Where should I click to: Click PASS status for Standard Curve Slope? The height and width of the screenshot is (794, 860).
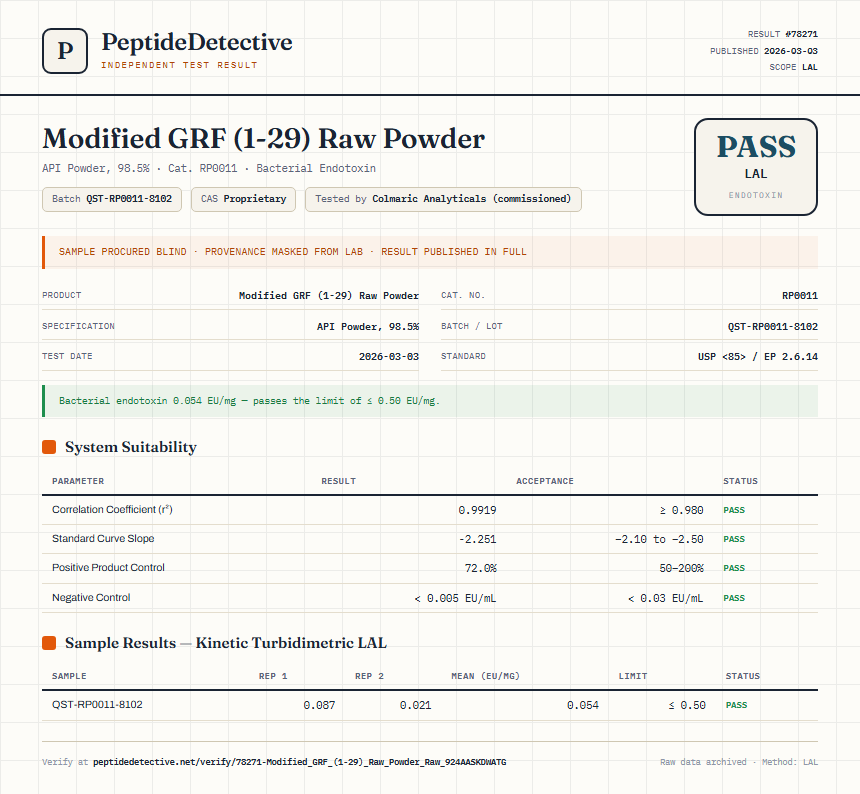(734, 539)
